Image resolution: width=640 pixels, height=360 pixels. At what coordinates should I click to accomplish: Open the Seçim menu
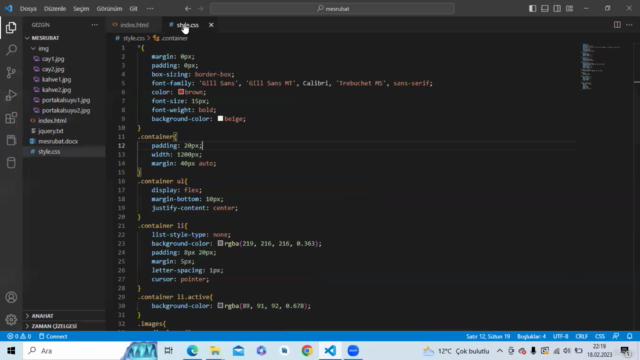[81, 9]
